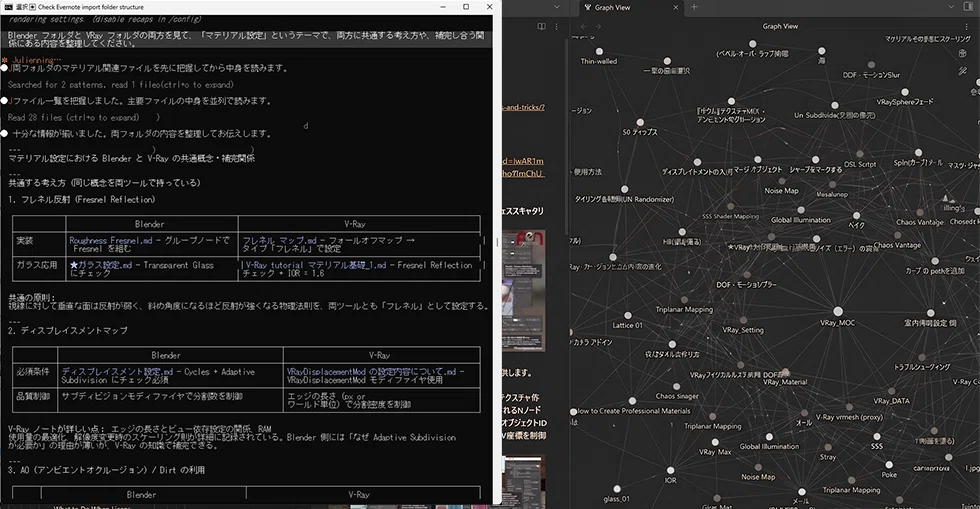
Task: Click 'Check Evernote import folder structure' terminal title
Action: pos(91,7)
